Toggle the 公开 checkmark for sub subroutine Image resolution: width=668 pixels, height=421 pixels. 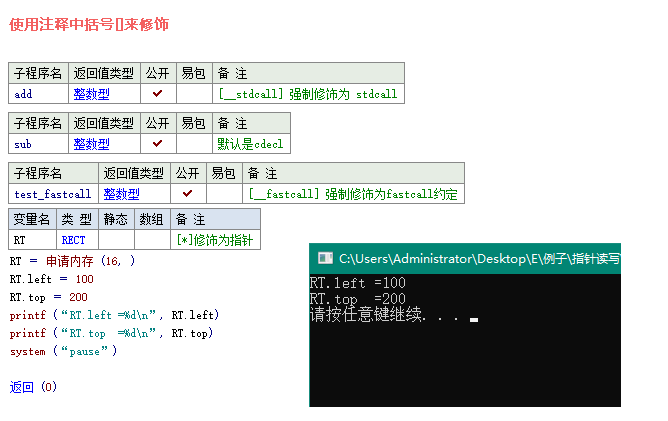[x=158, y=144]
